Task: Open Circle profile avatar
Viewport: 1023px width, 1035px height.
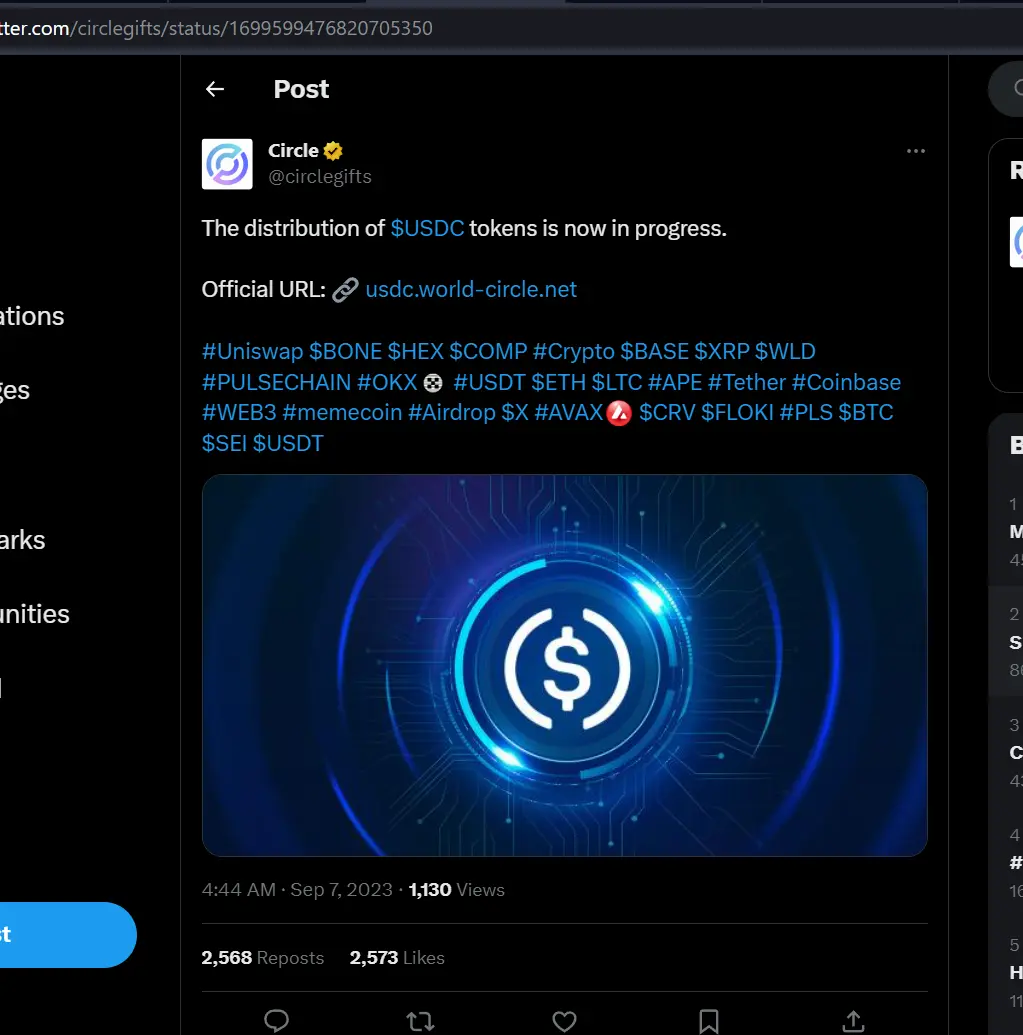Action: click(227, 164)
